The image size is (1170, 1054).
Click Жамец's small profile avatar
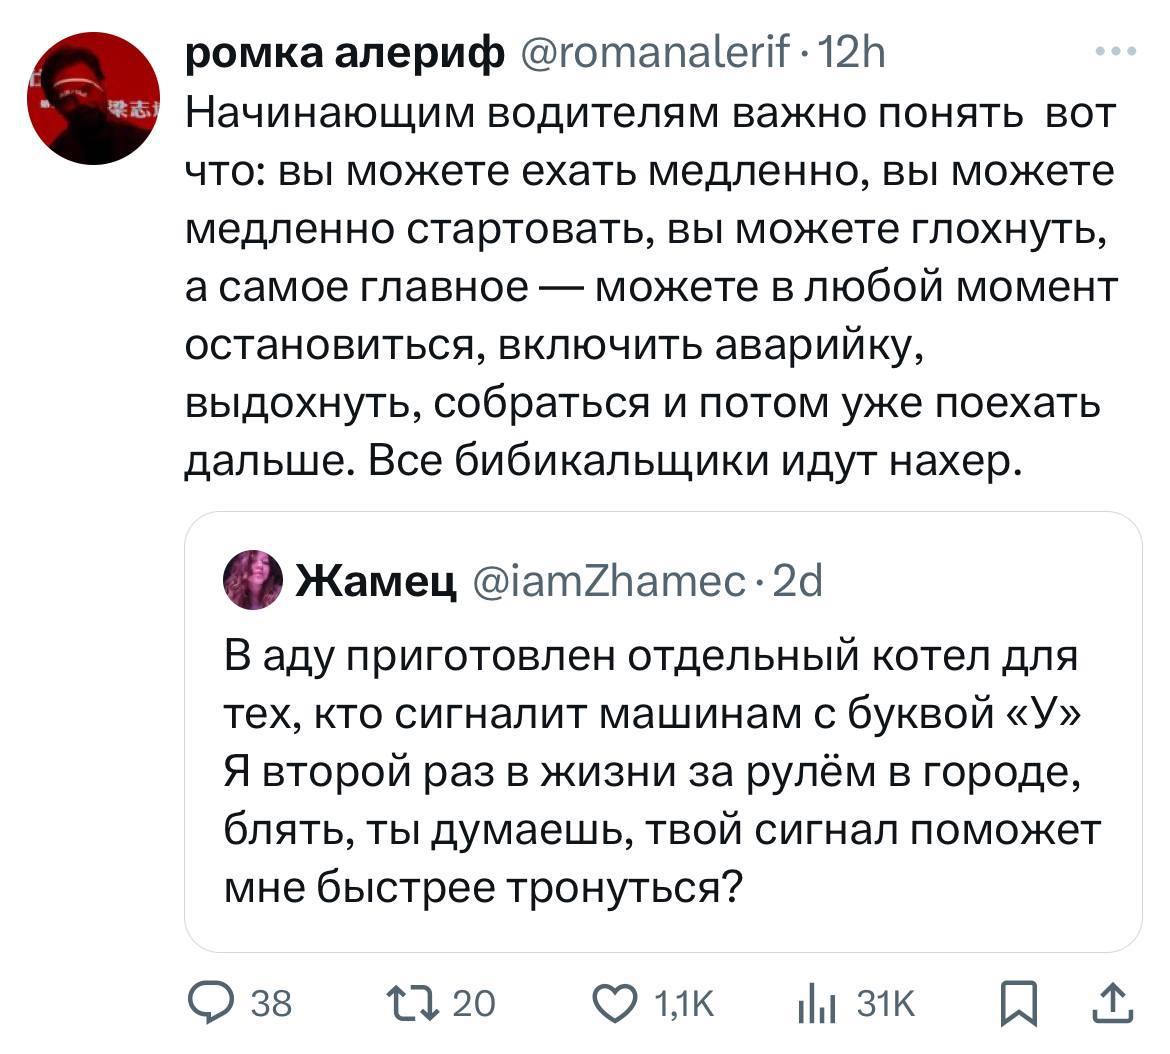[x=252, y=580]
